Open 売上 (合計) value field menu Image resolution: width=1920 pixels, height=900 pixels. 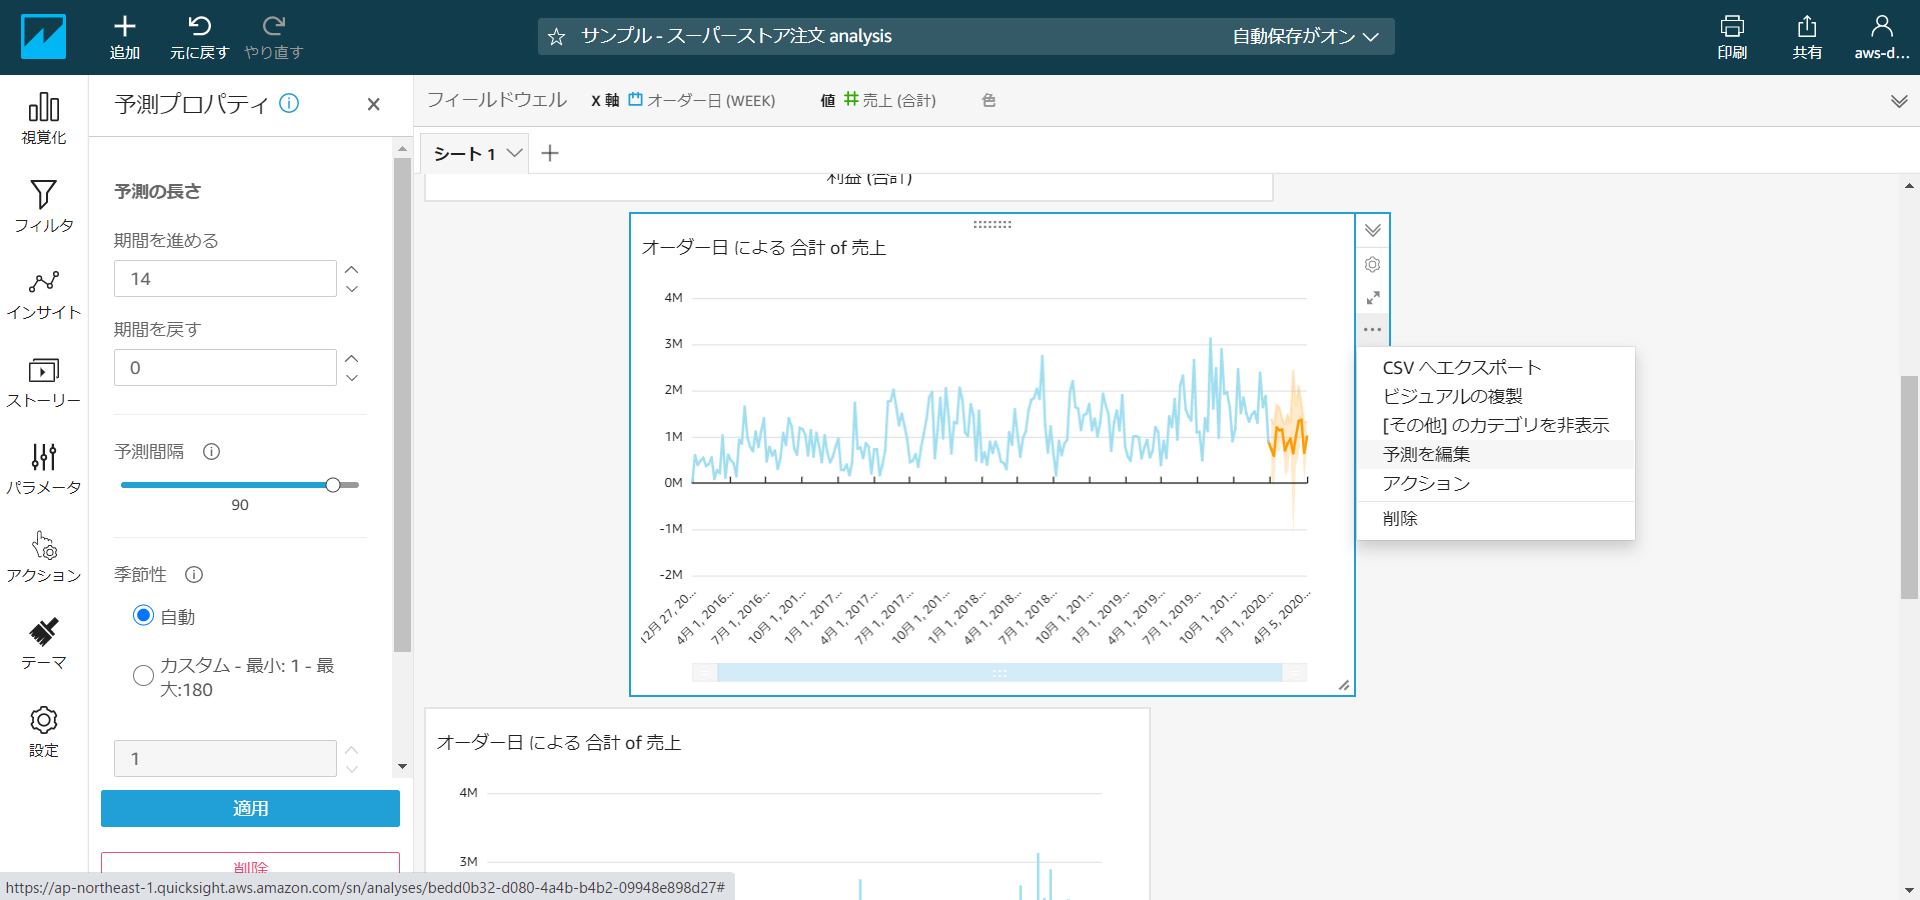[x=890, y=101]
